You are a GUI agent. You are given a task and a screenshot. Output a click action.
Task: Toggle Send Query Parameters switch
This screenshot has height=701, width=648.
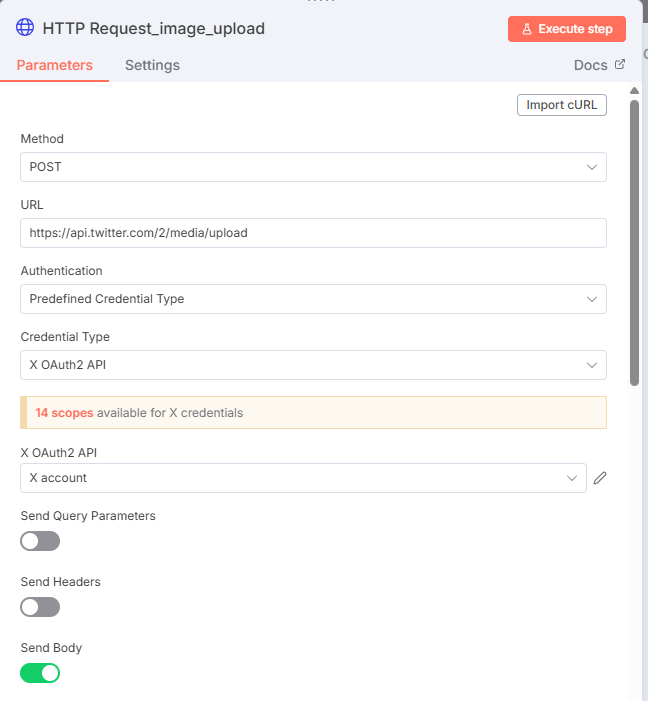click(40, 541)
